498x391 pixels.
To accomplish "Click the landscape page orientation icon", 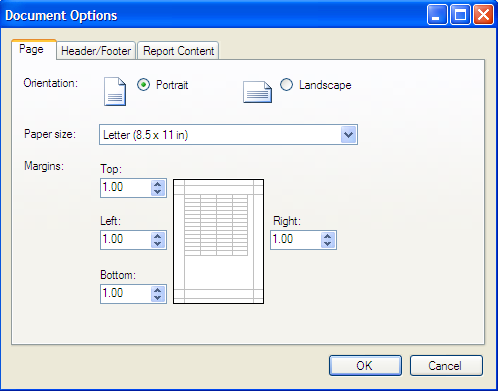I will pos(257,92).
